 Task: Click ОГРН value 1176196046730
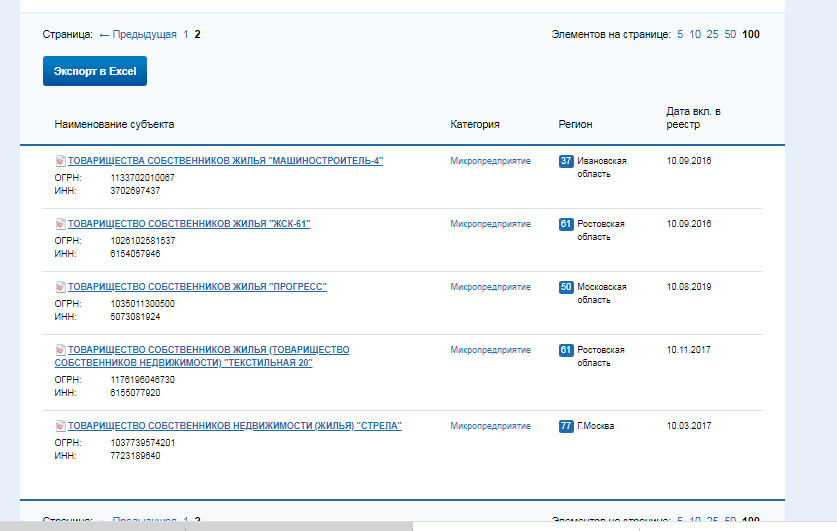(x=143, y=379)
